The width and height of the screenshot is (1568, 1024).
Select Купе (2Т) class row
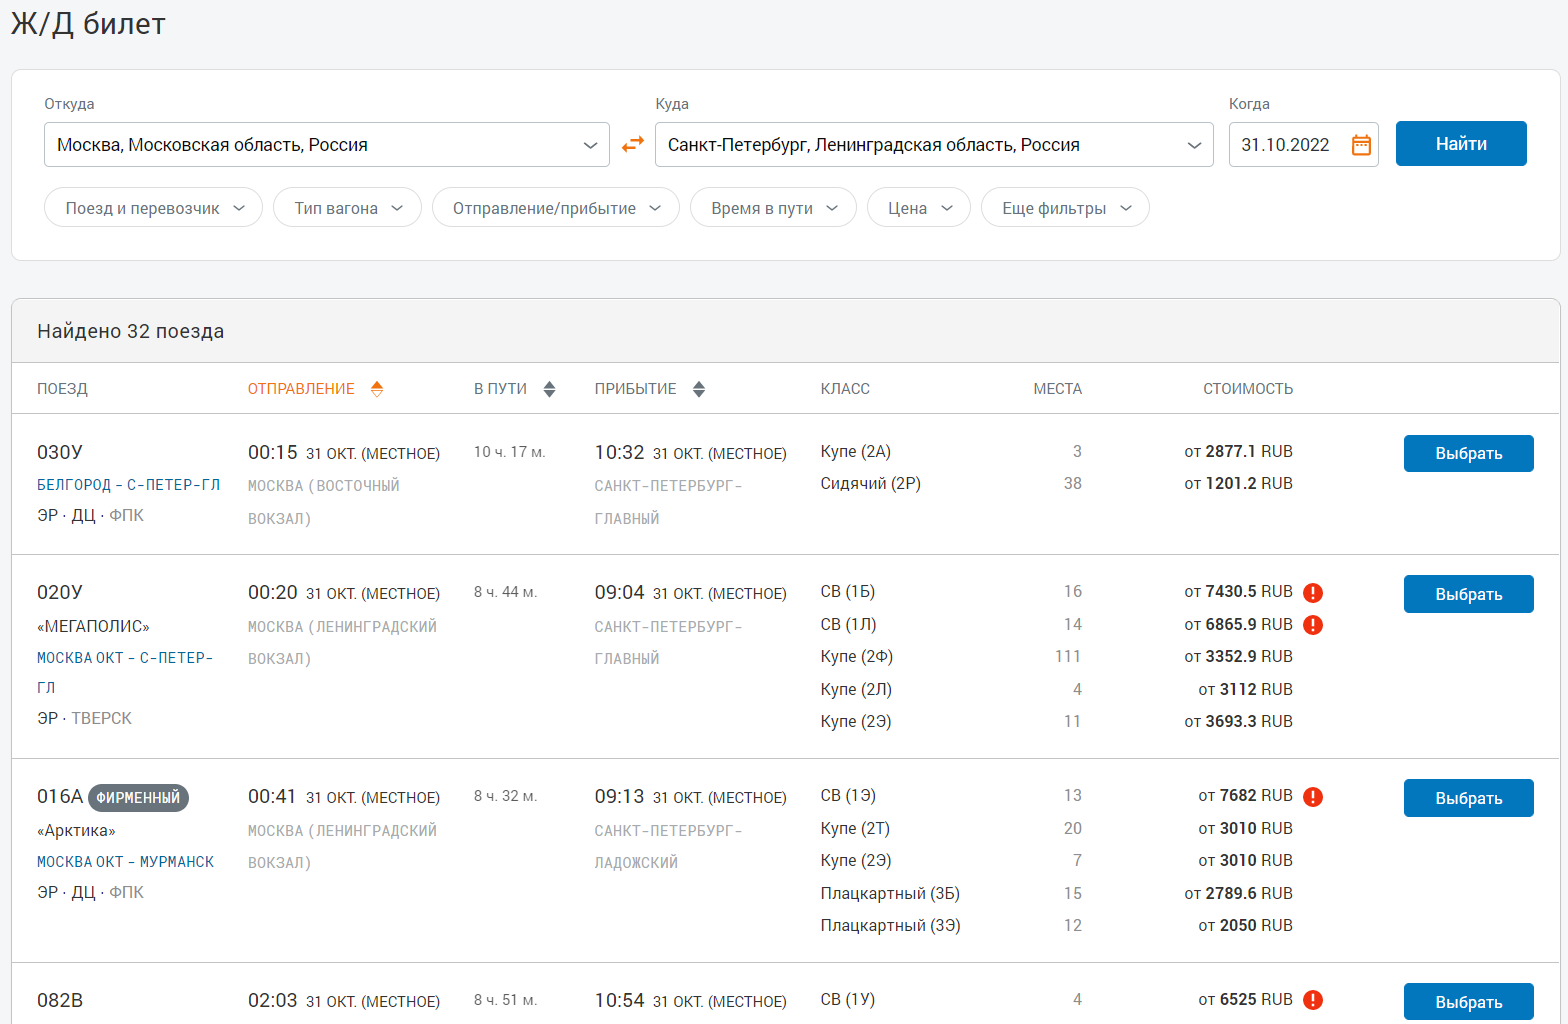[855, 828]
